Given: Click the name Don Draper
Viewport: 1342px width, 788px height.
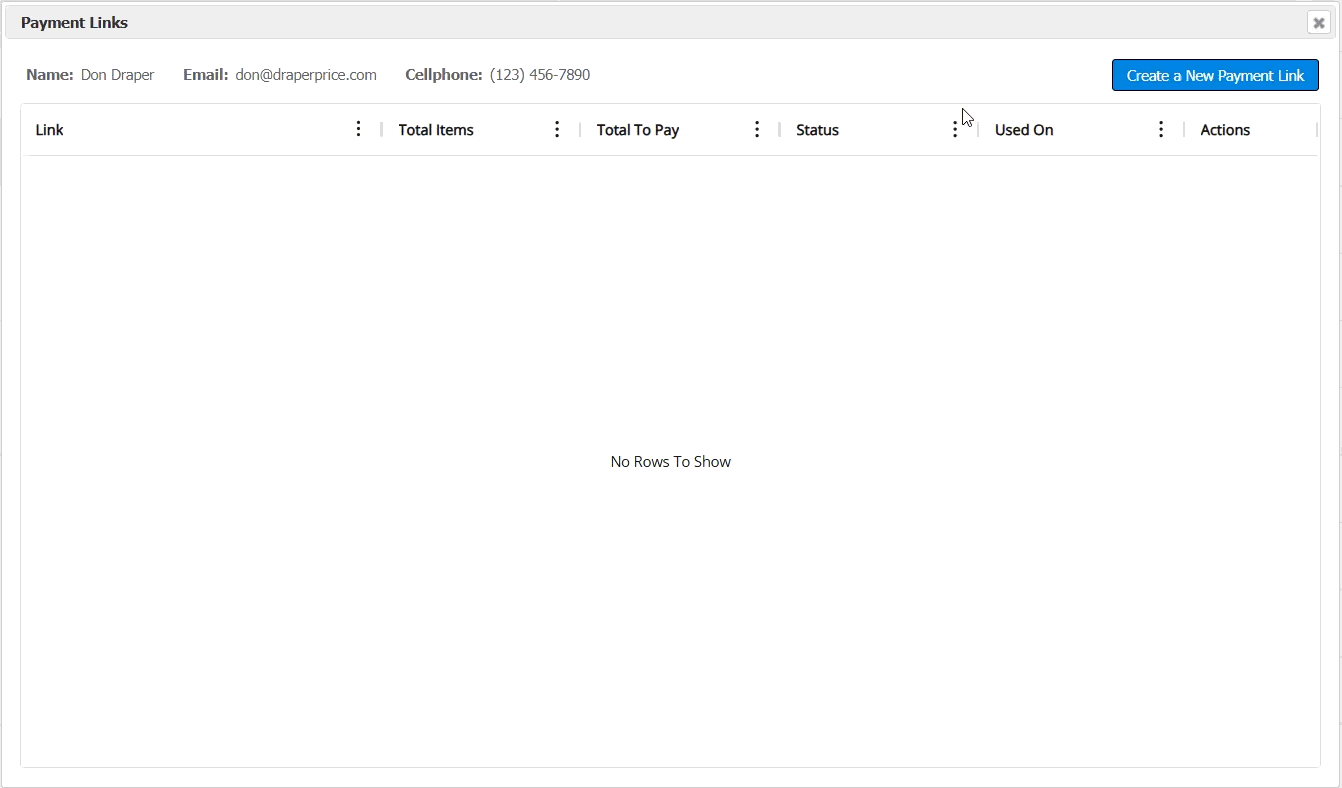Looking at the screenshot, I should 118,75.
